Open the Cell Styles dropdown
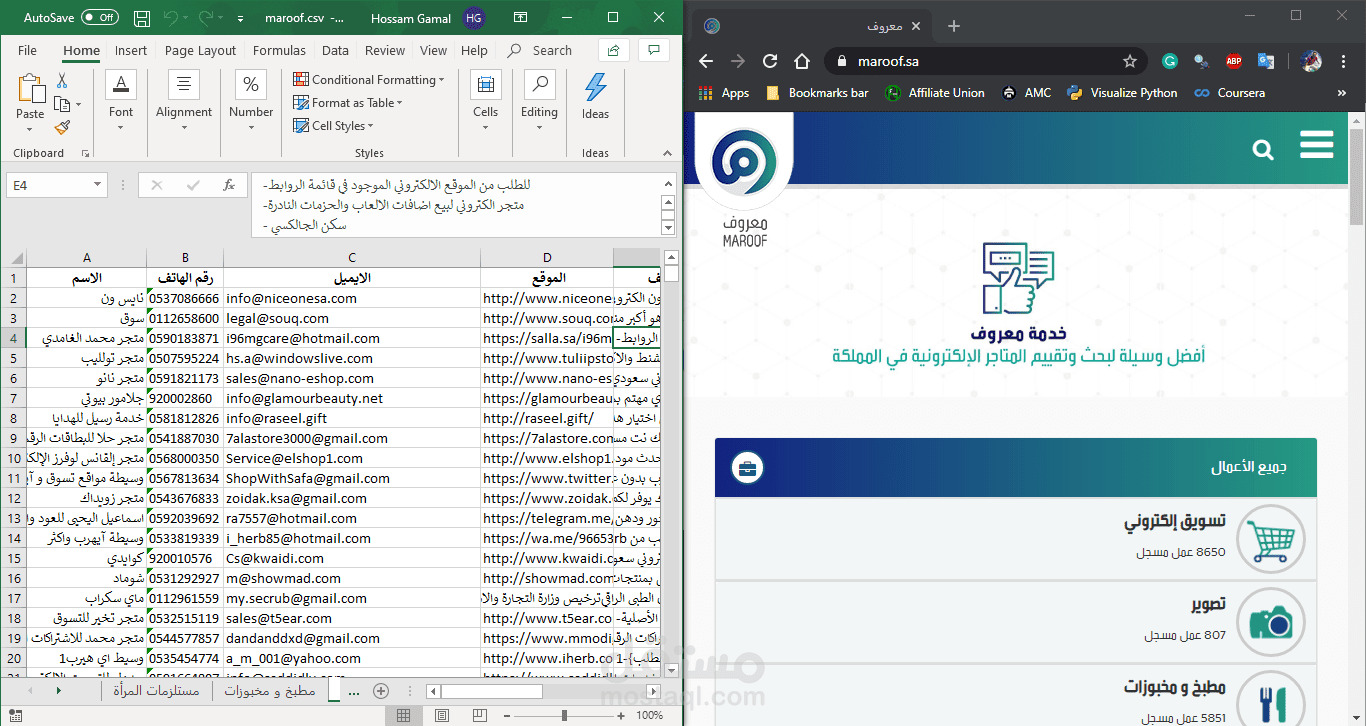 pyautogui.click(x=333, y=126)
